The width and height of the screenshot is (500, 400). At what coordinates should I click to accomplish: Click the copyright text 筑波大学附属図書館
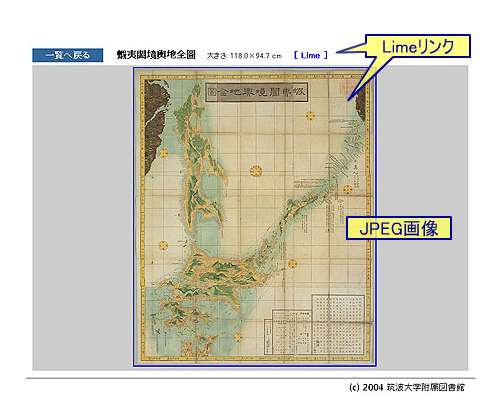[x=426, y=387]
